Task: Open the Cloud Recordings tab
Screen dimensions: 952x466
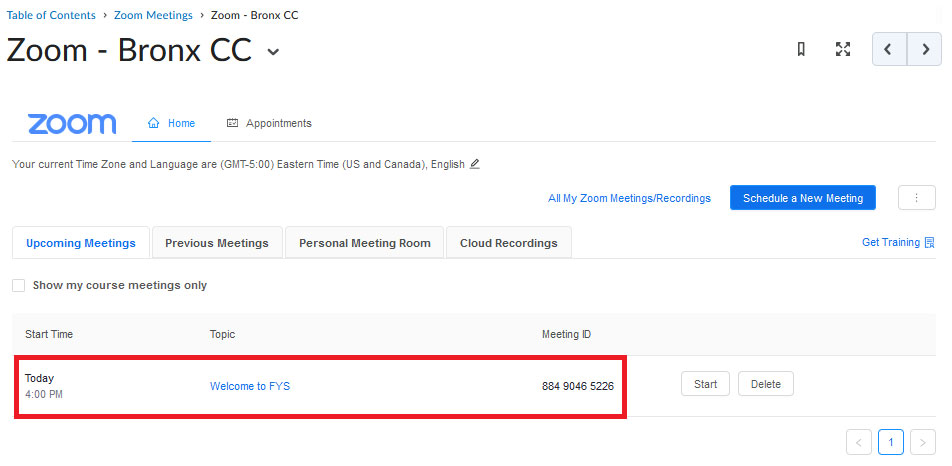Action: 508,243
